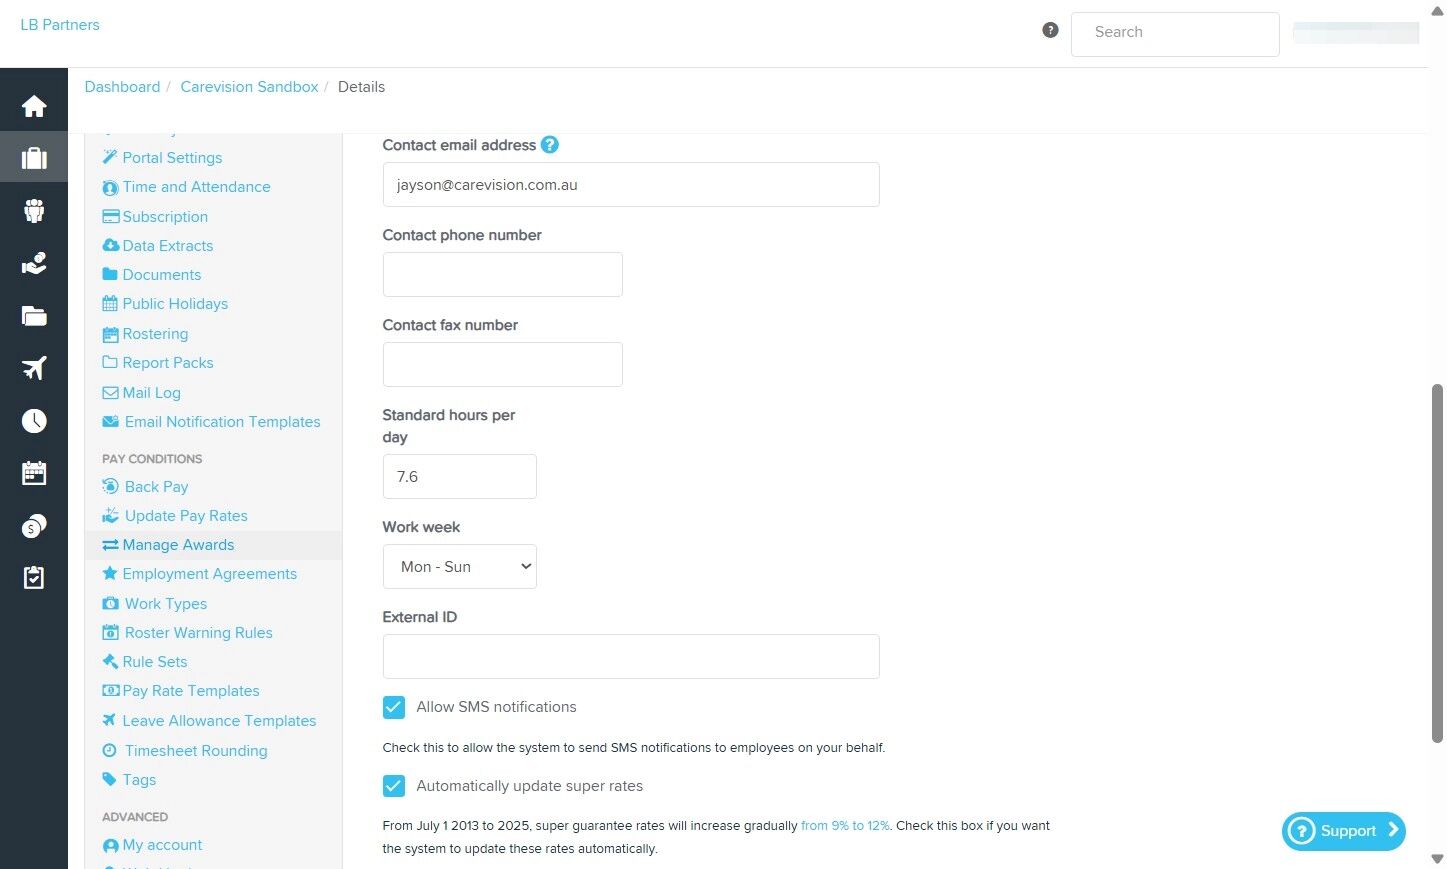Navigate to Carevision Sandbox breadcrumb
This screenshot has height=869, width=1447.
(249, 87)
